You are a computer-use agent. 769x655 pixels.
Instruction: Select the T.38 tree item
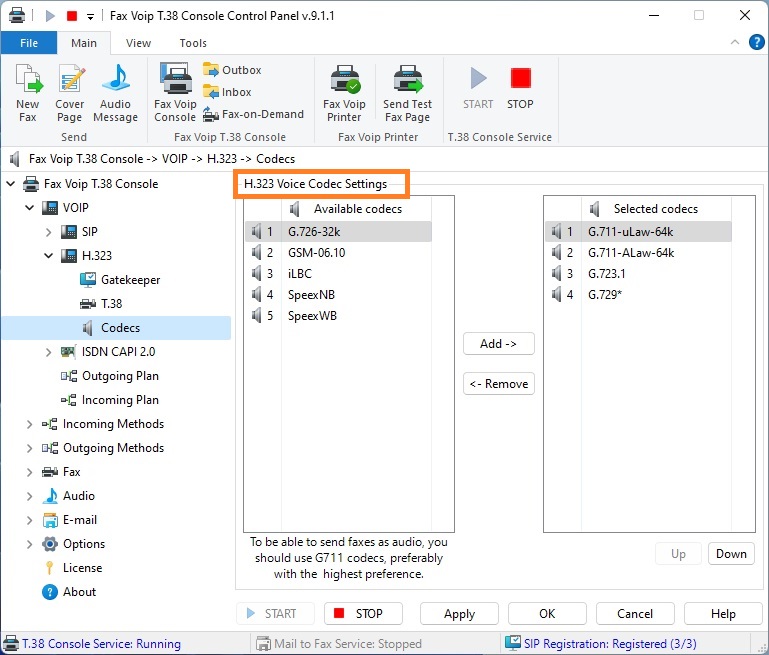102,304
